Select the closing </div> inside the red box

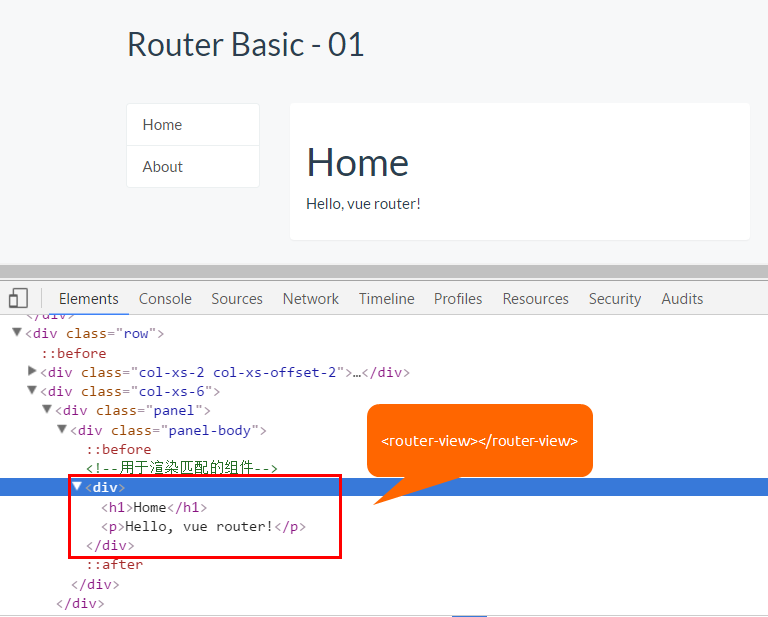[110, 546]
